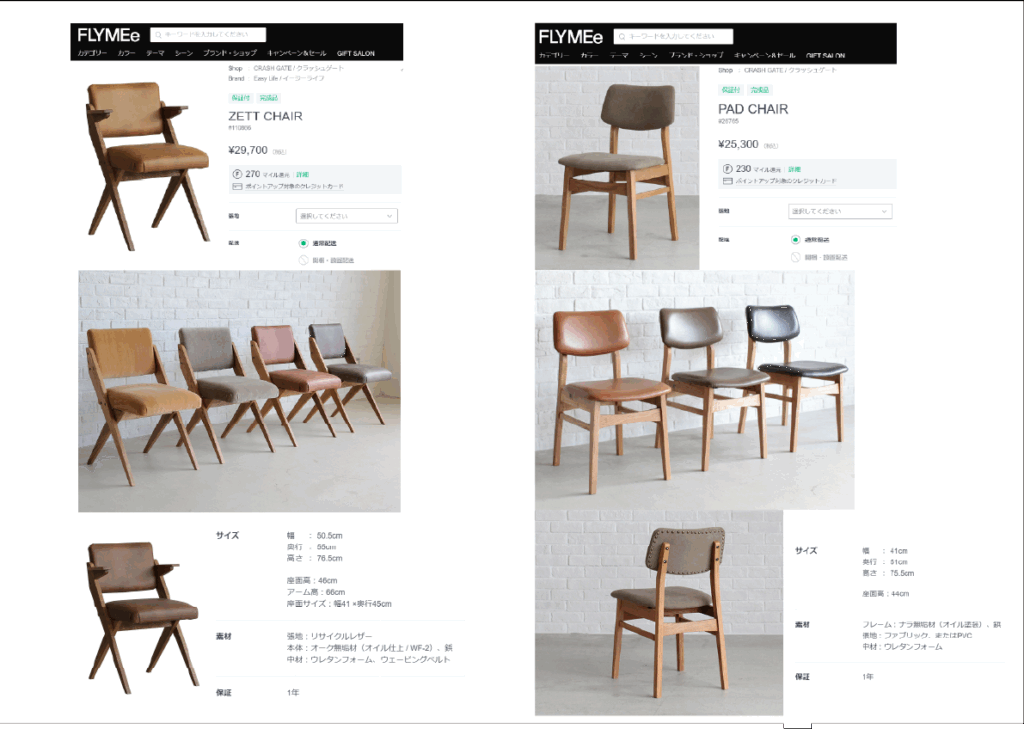Open the option dropdown on ZETT CHAIR page
This screenshot has width=1024, height=729.
pyautogui.click(x=347, y=216)
